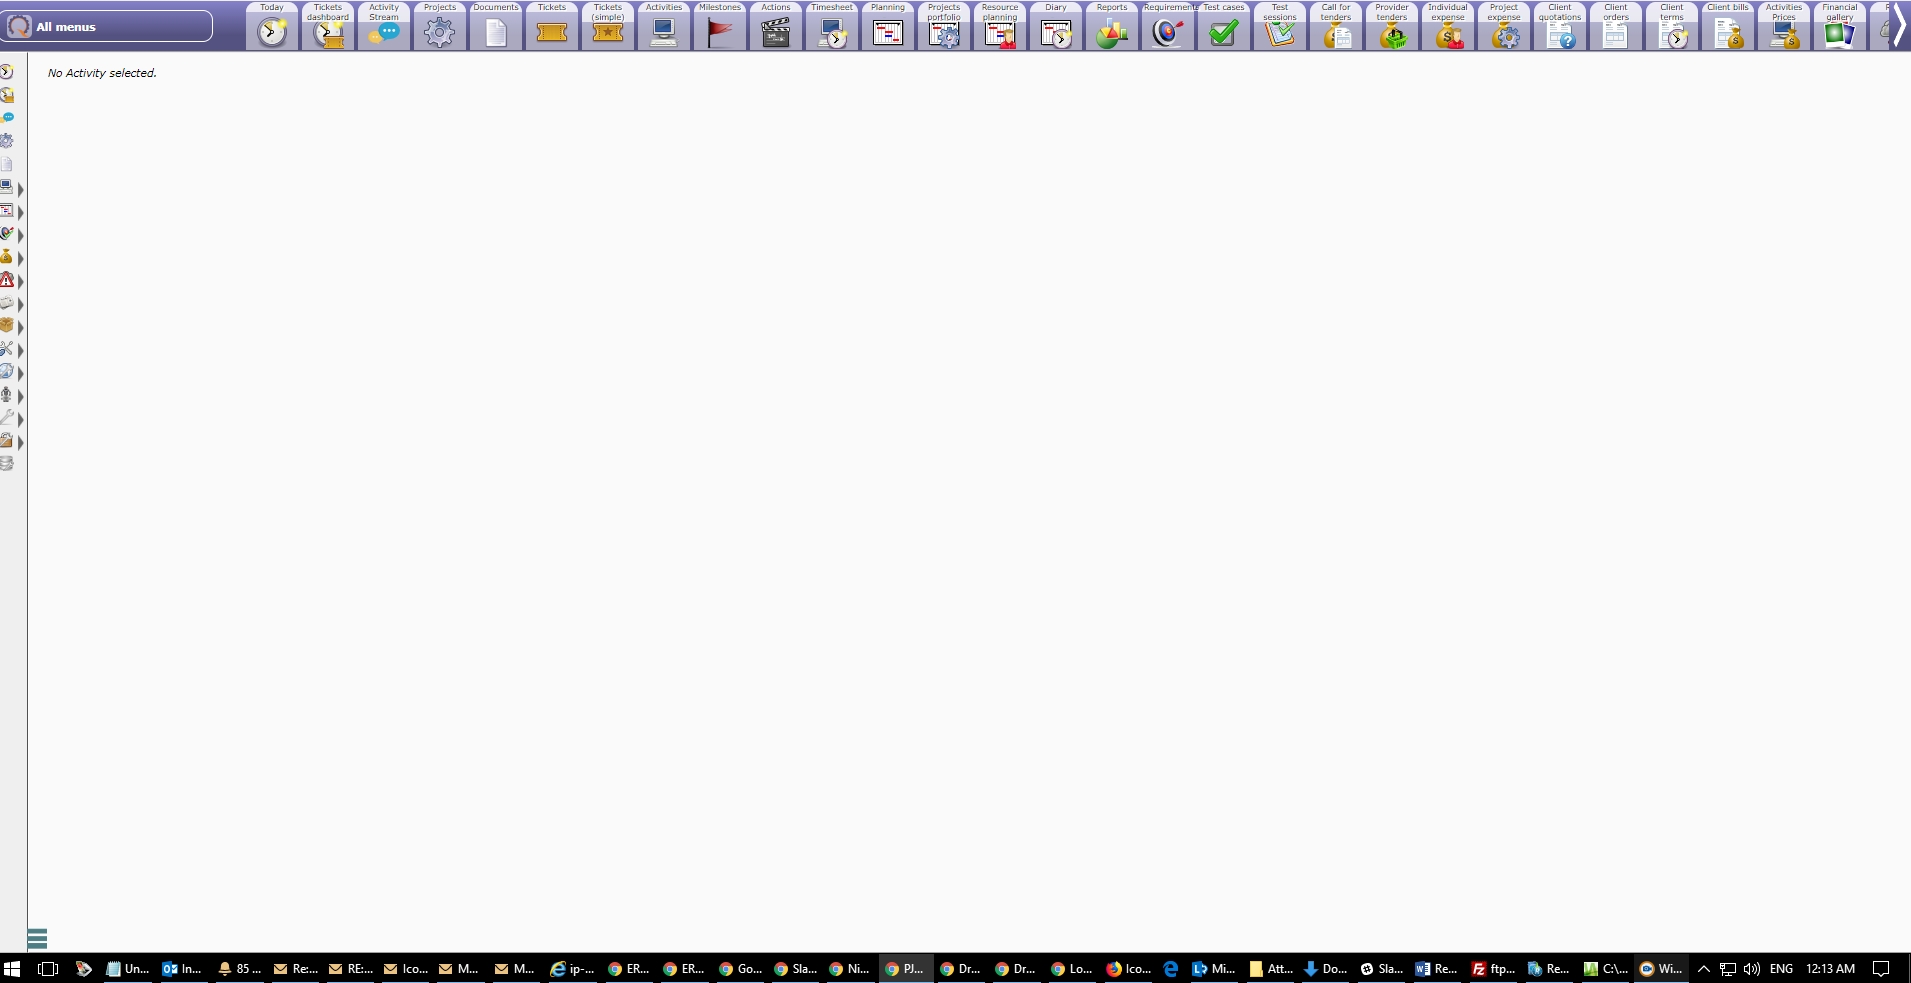
Task: Expand the arrow beside the sidebar target-and-checkmark icon
Action: point(20,236)
